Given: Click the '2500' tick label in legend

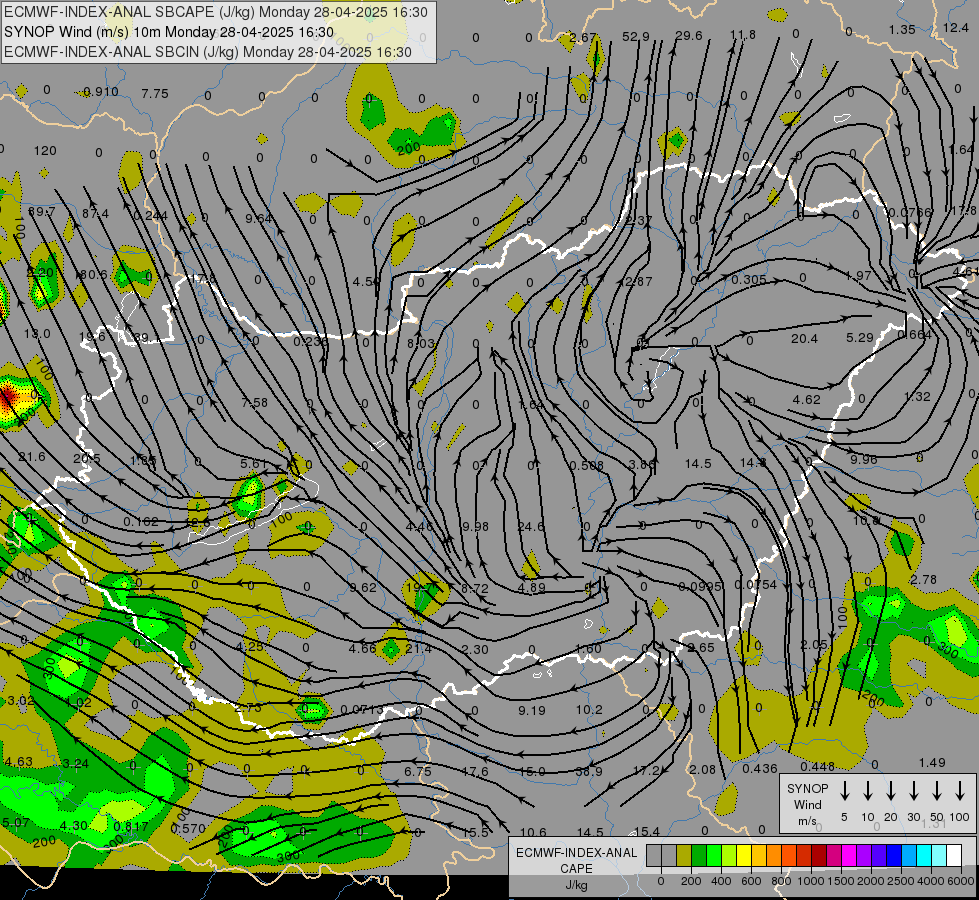Looking at the screenshot, I should click(x=901, y=881).
